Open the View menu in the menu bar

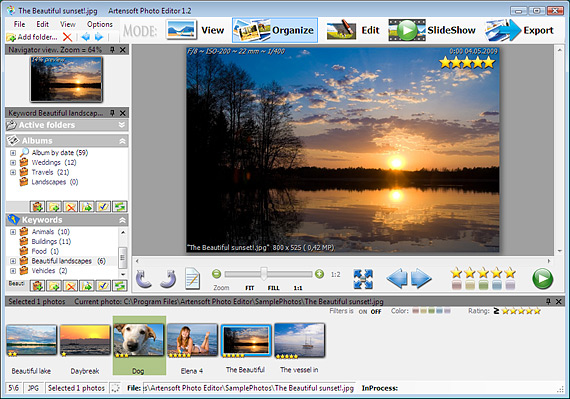pyautogui.click(x=68, y=24)
